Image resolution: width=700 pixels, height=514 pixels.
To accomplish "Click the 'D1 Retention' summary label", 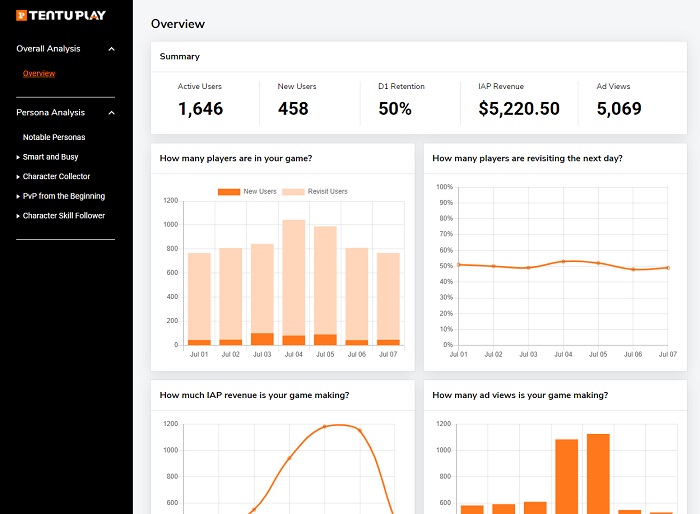I will 401,86.
